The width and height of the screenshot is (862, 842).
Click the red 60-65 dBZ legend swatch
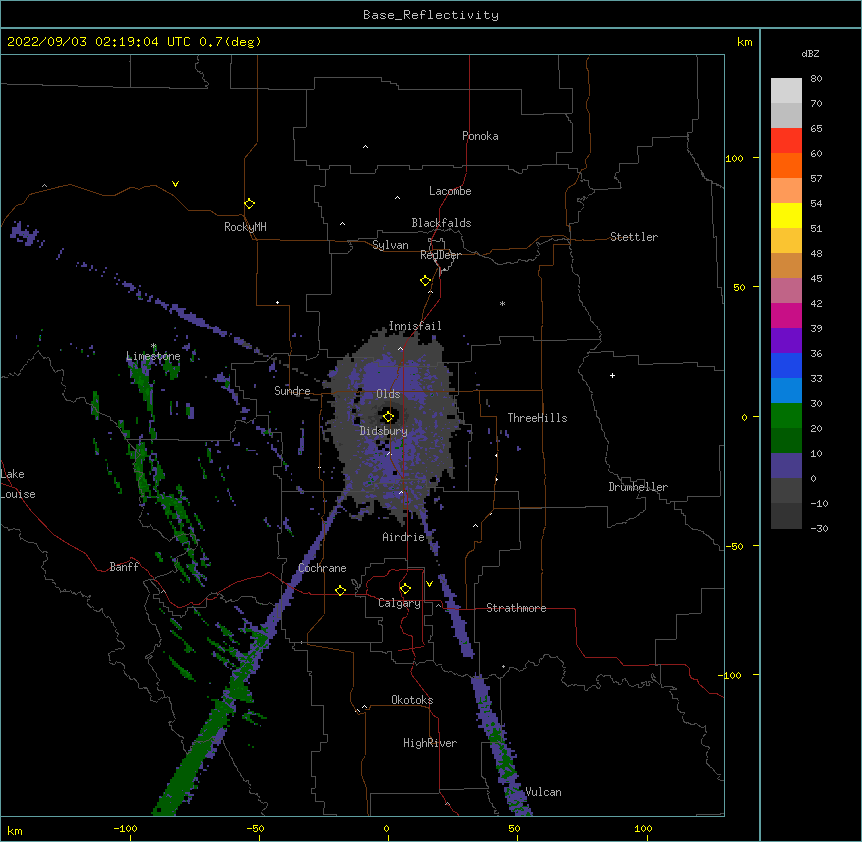click(x=786, y=140)
